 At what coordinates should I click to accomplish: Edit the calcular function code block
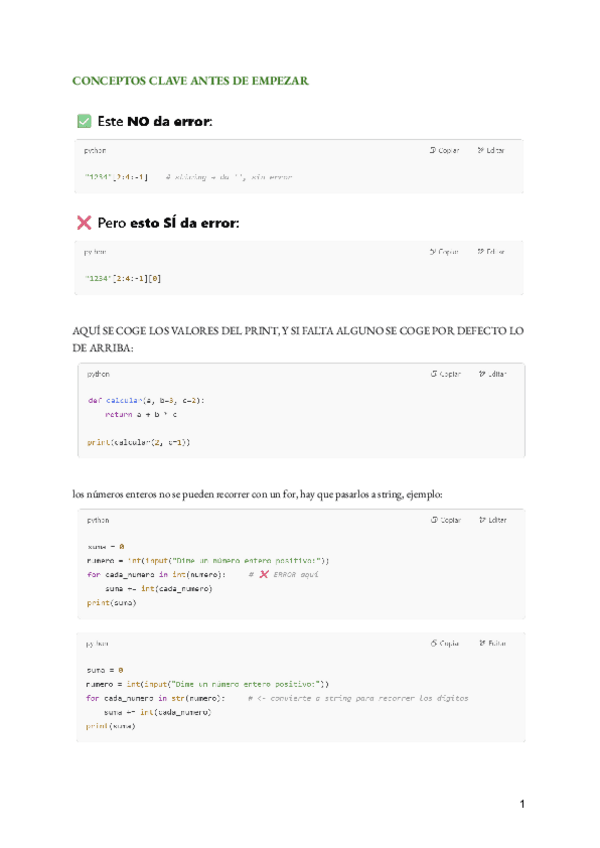[492, 374]
